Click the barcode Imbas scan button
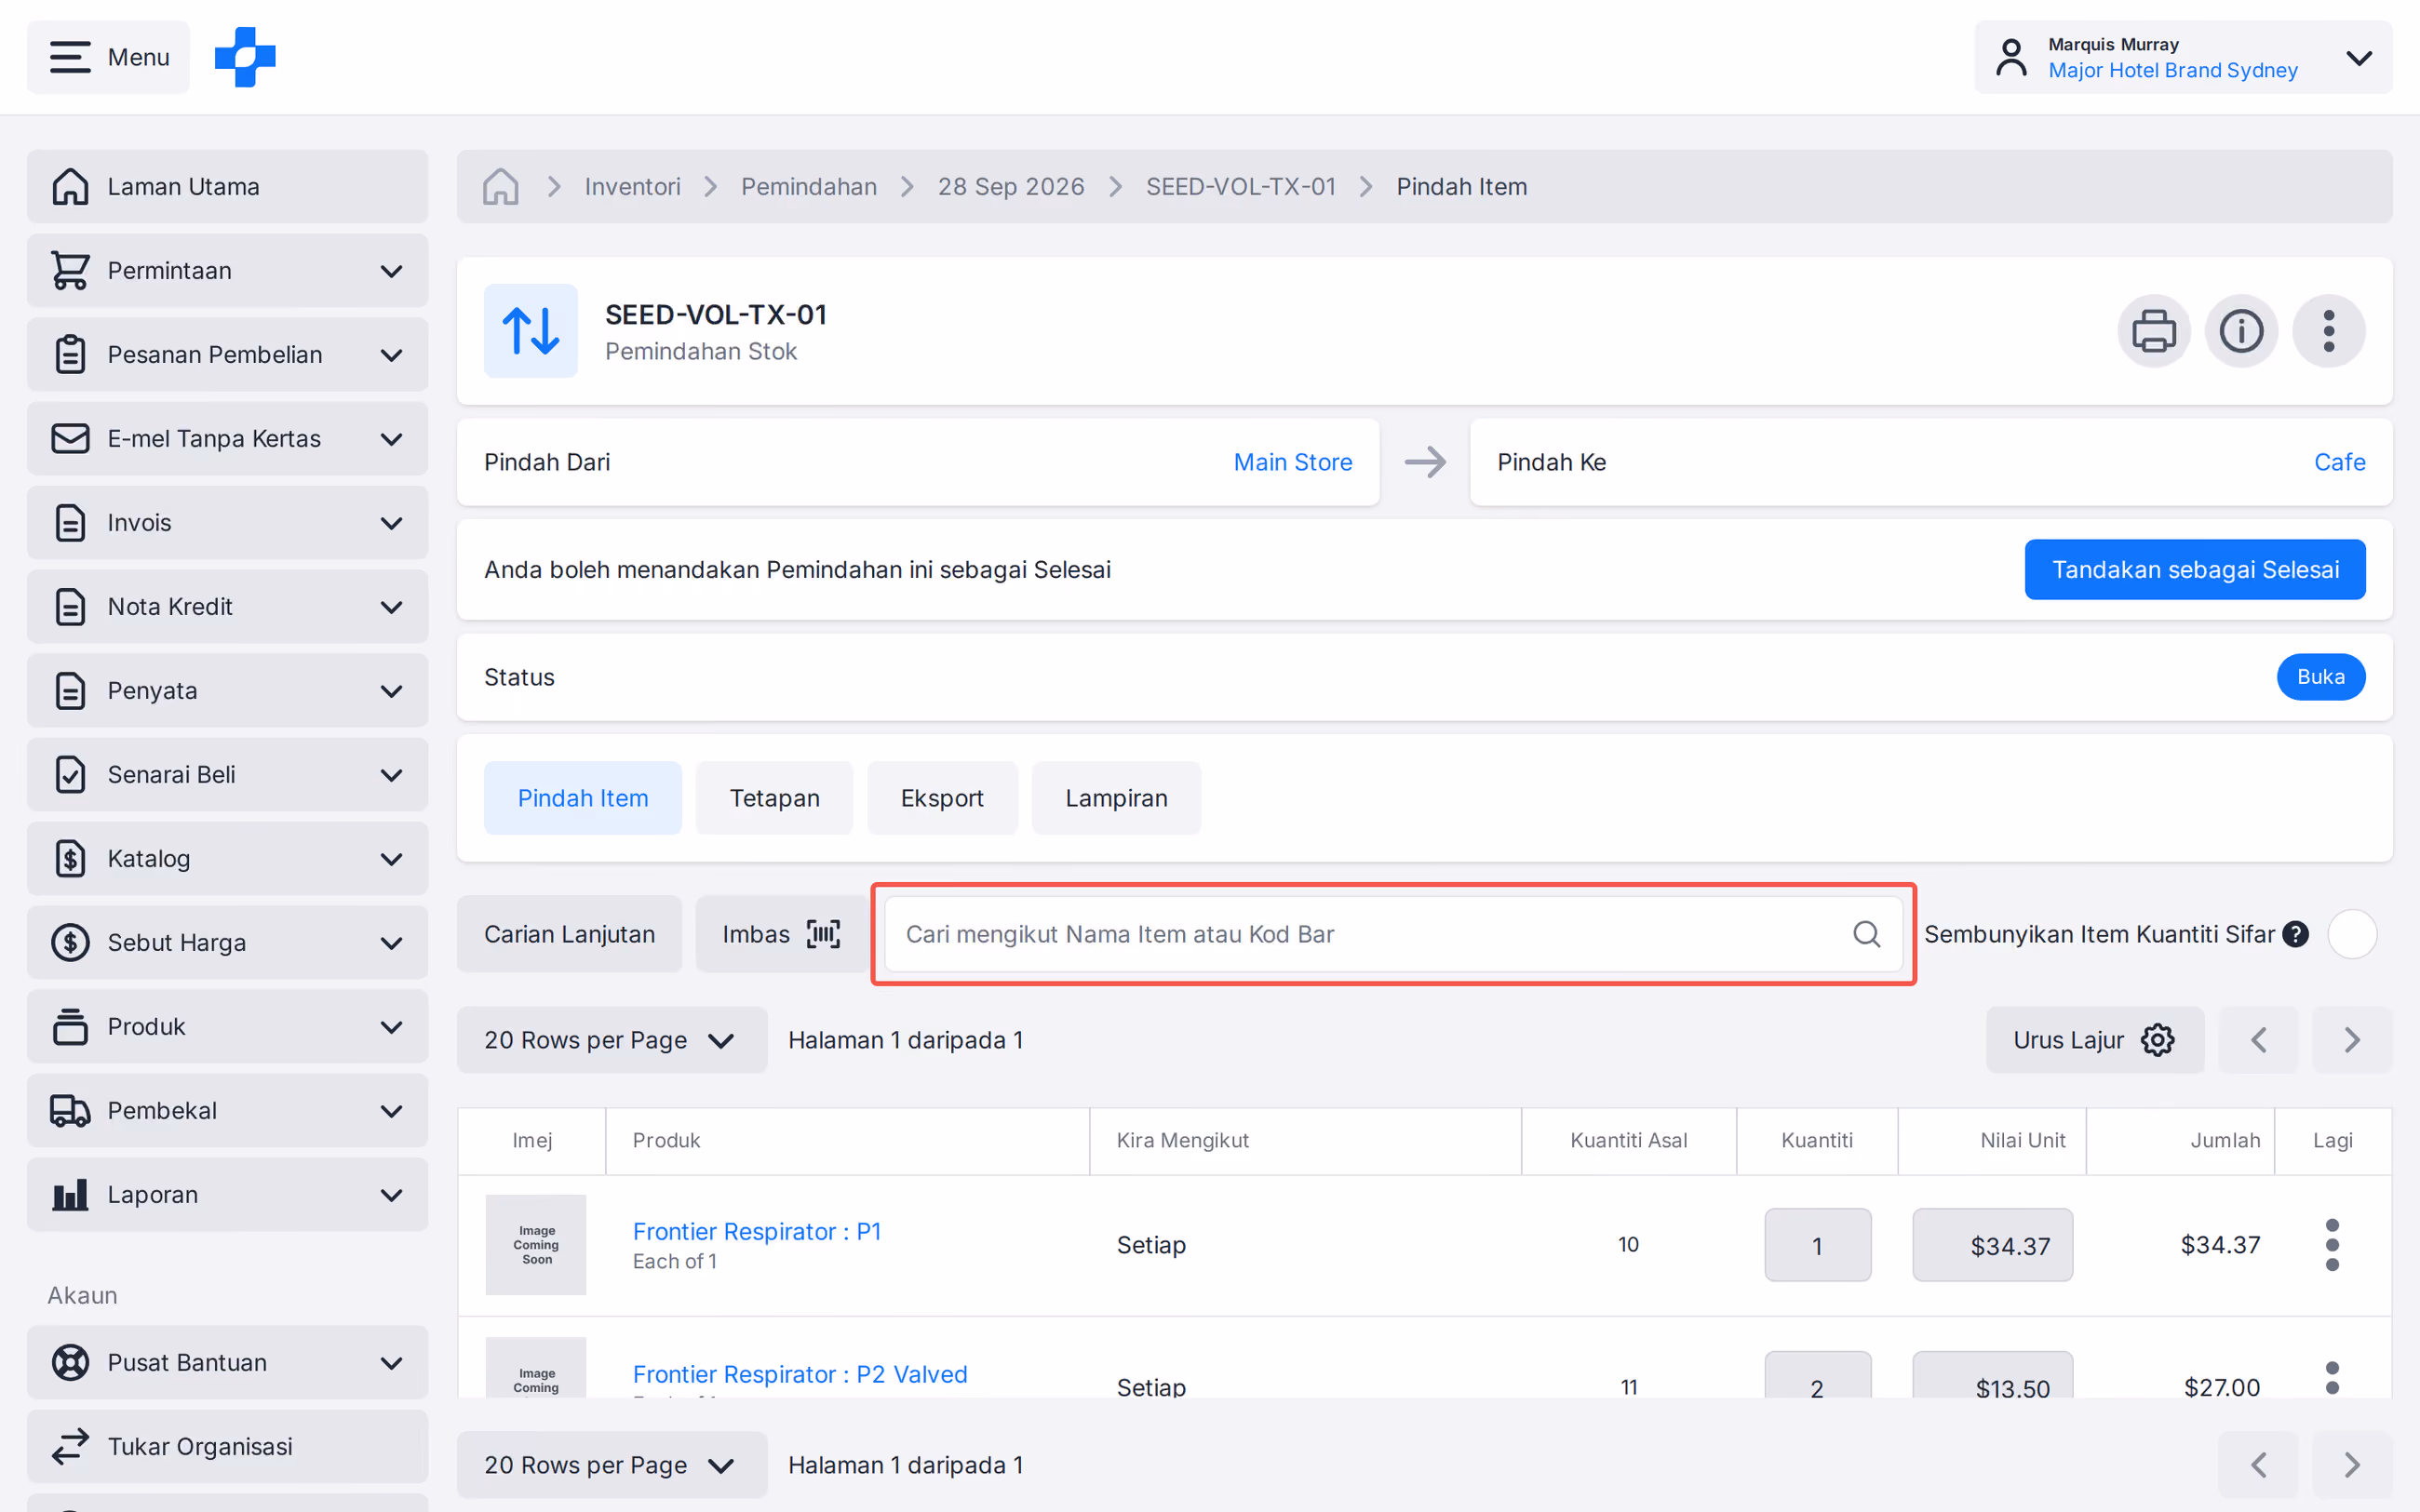 [x=781, y=934]
